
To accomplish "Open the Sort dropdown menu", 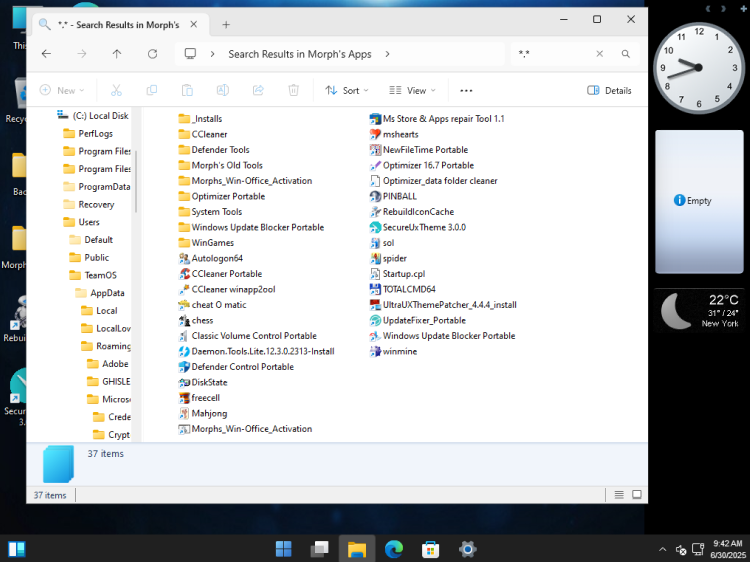I will point(347,90).
